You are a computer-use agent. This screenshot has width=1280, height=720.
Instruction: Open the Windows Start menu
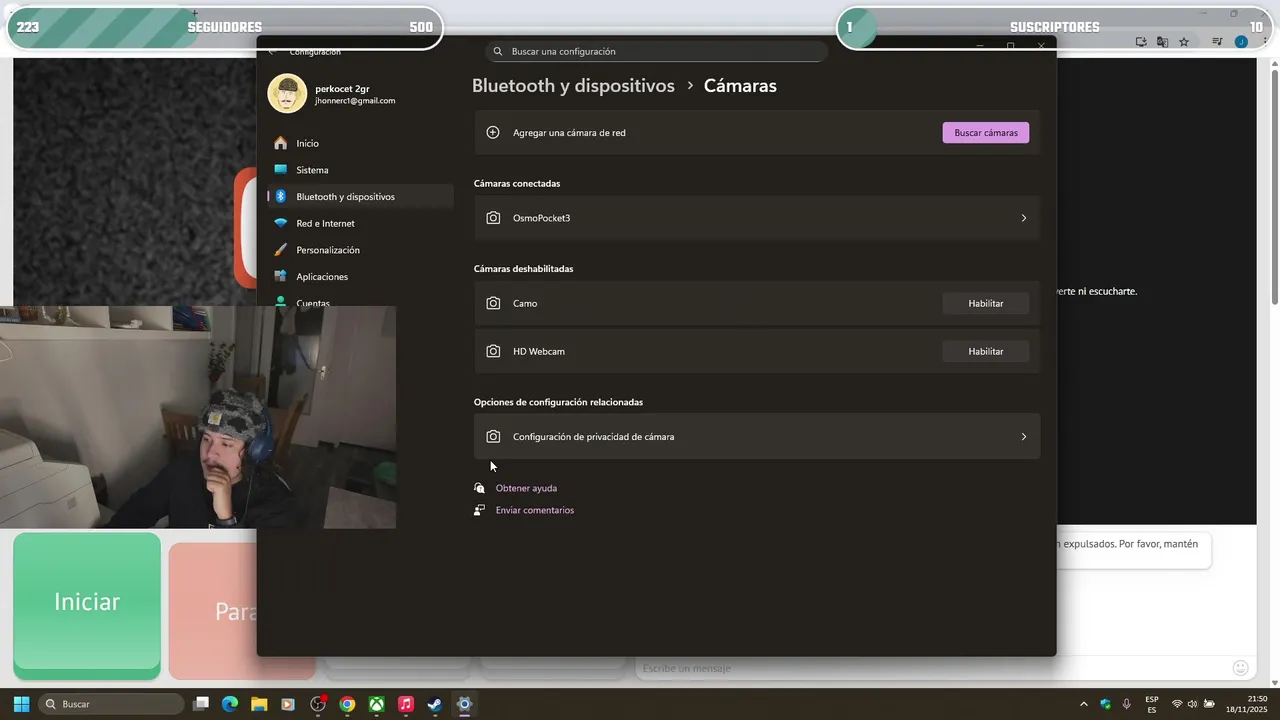[21, 704]
